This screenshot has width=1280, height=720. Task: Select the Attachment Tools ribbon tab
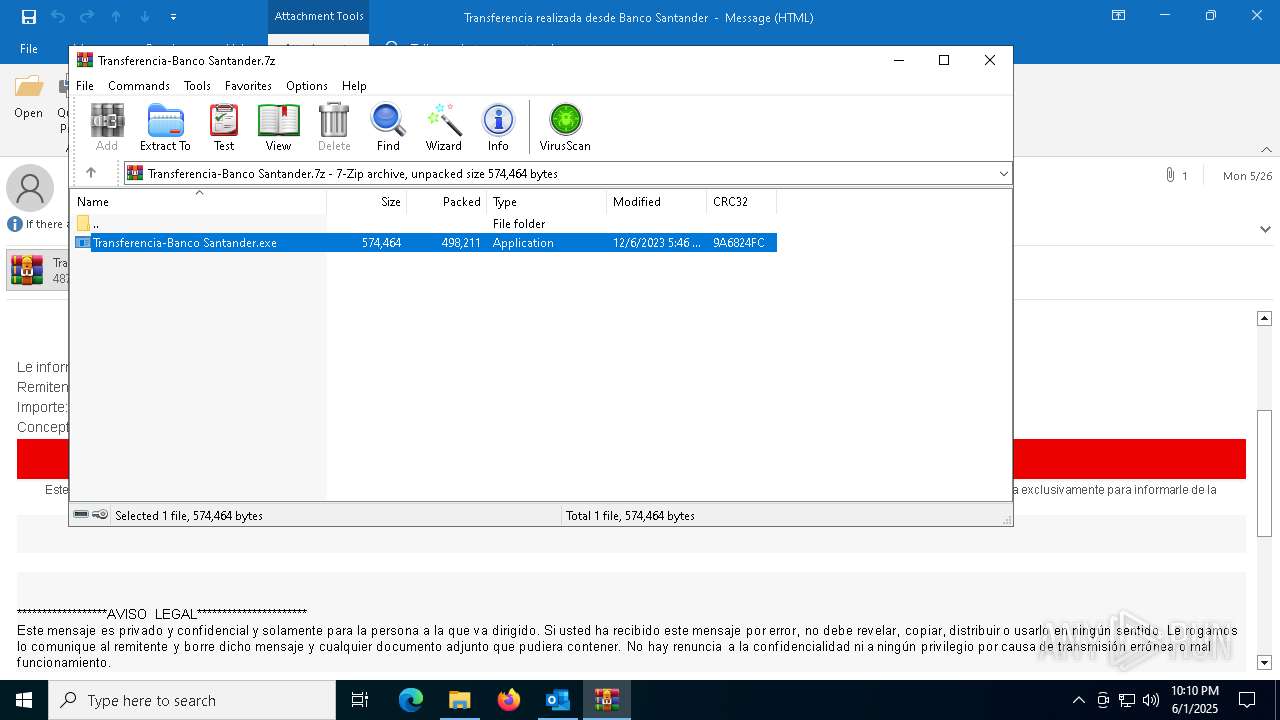tap(319, 16)
